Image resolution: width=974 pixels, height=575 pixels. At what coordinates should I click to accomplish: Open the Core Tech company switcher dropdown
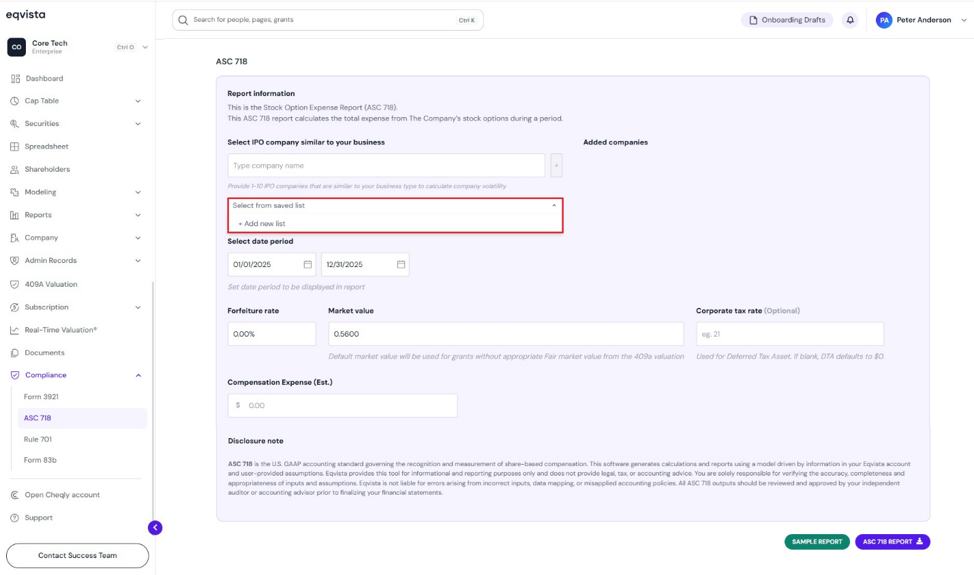pyautogui.click(x=145, y=47)
